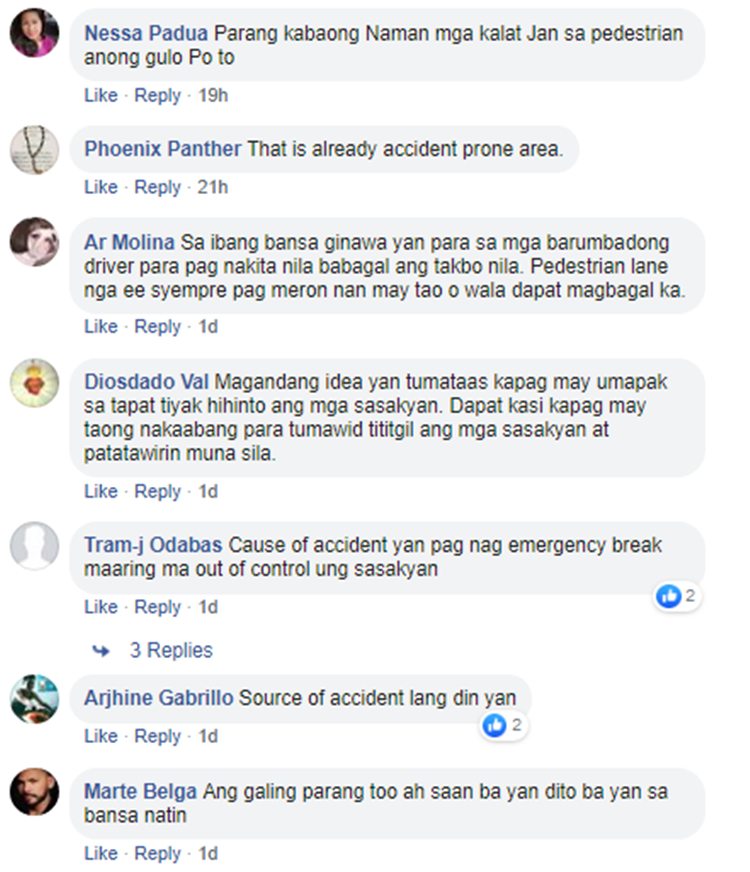The width and height of the screenshot is (750, 872).
Task: Reply to Ar Molina's comment
Action: click(x=157, y=326)
